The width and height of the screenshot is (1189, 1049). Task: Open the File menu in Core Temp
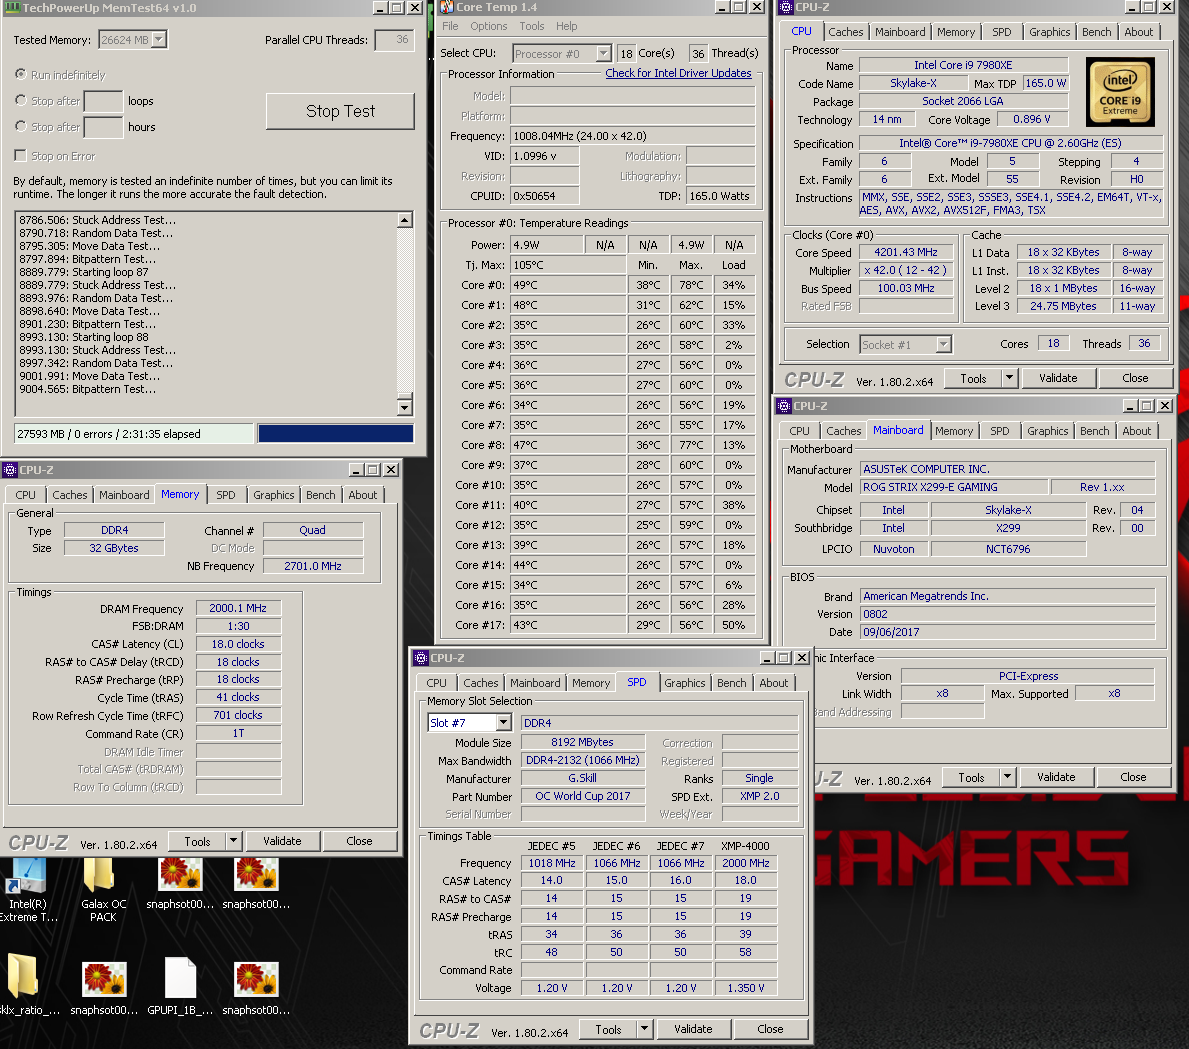coord(450,26)
